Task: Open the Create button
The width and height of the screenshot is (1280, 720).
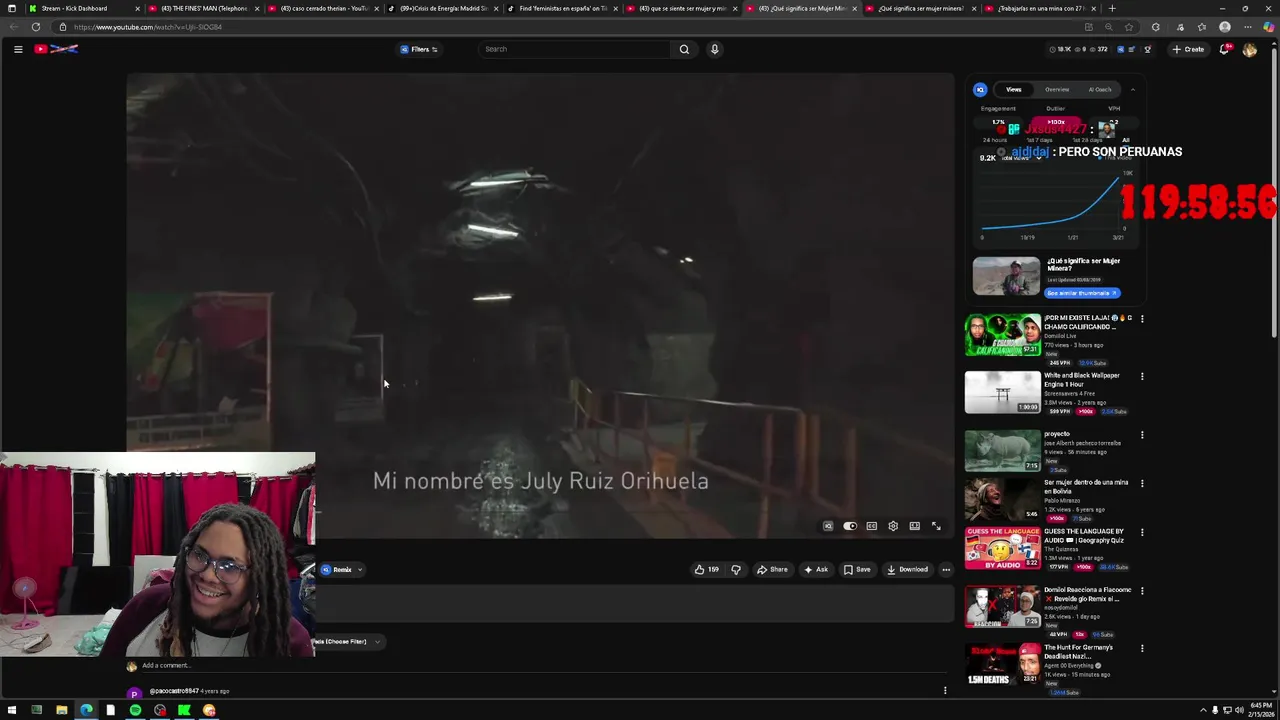Action: pos(1189,49)
